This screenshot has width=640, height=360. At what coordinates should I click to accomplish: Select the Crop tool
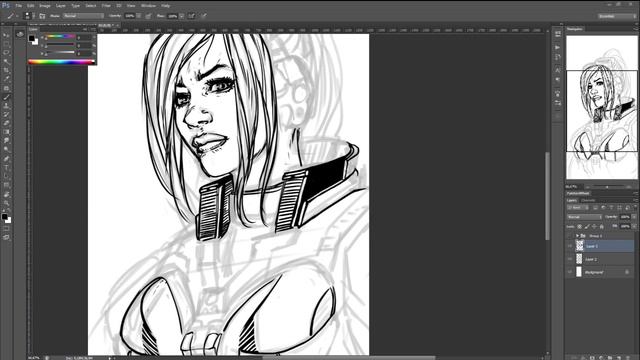tap(6, 70)
